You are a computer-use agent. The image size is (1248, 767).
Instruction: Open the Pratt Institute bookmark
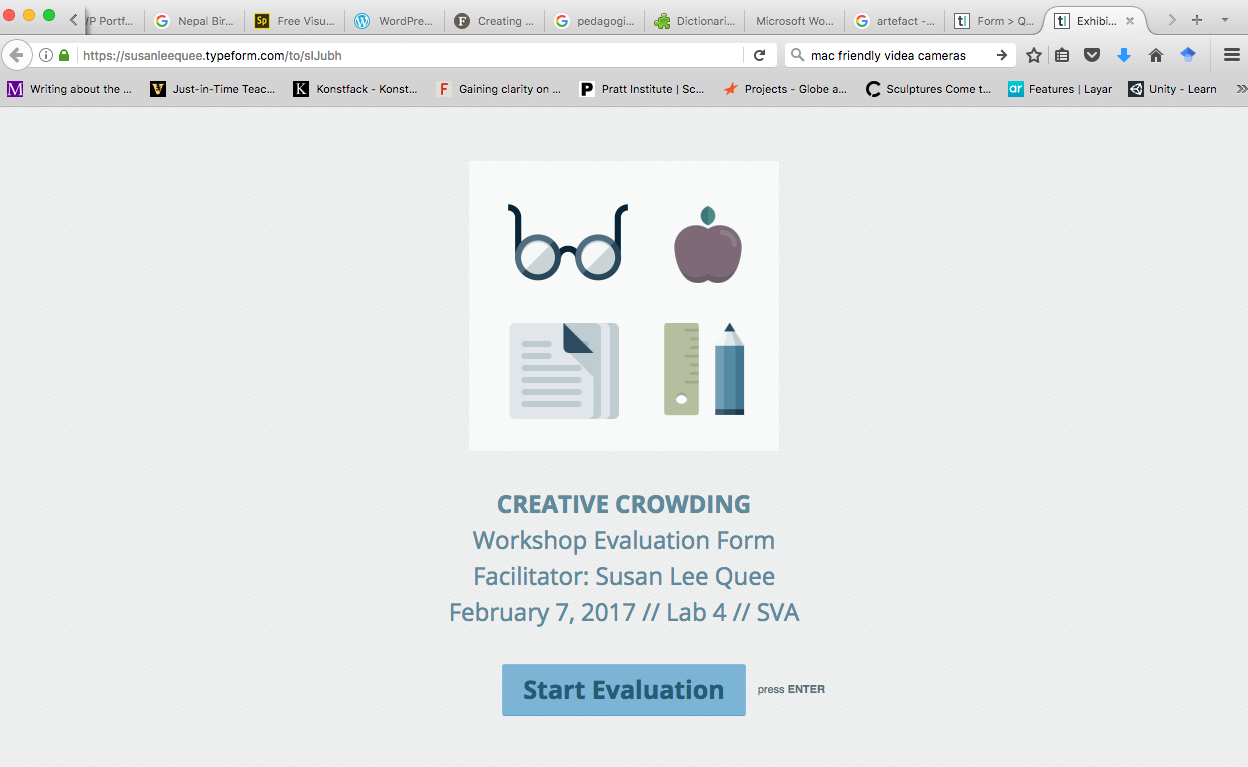tap(642, 89)
